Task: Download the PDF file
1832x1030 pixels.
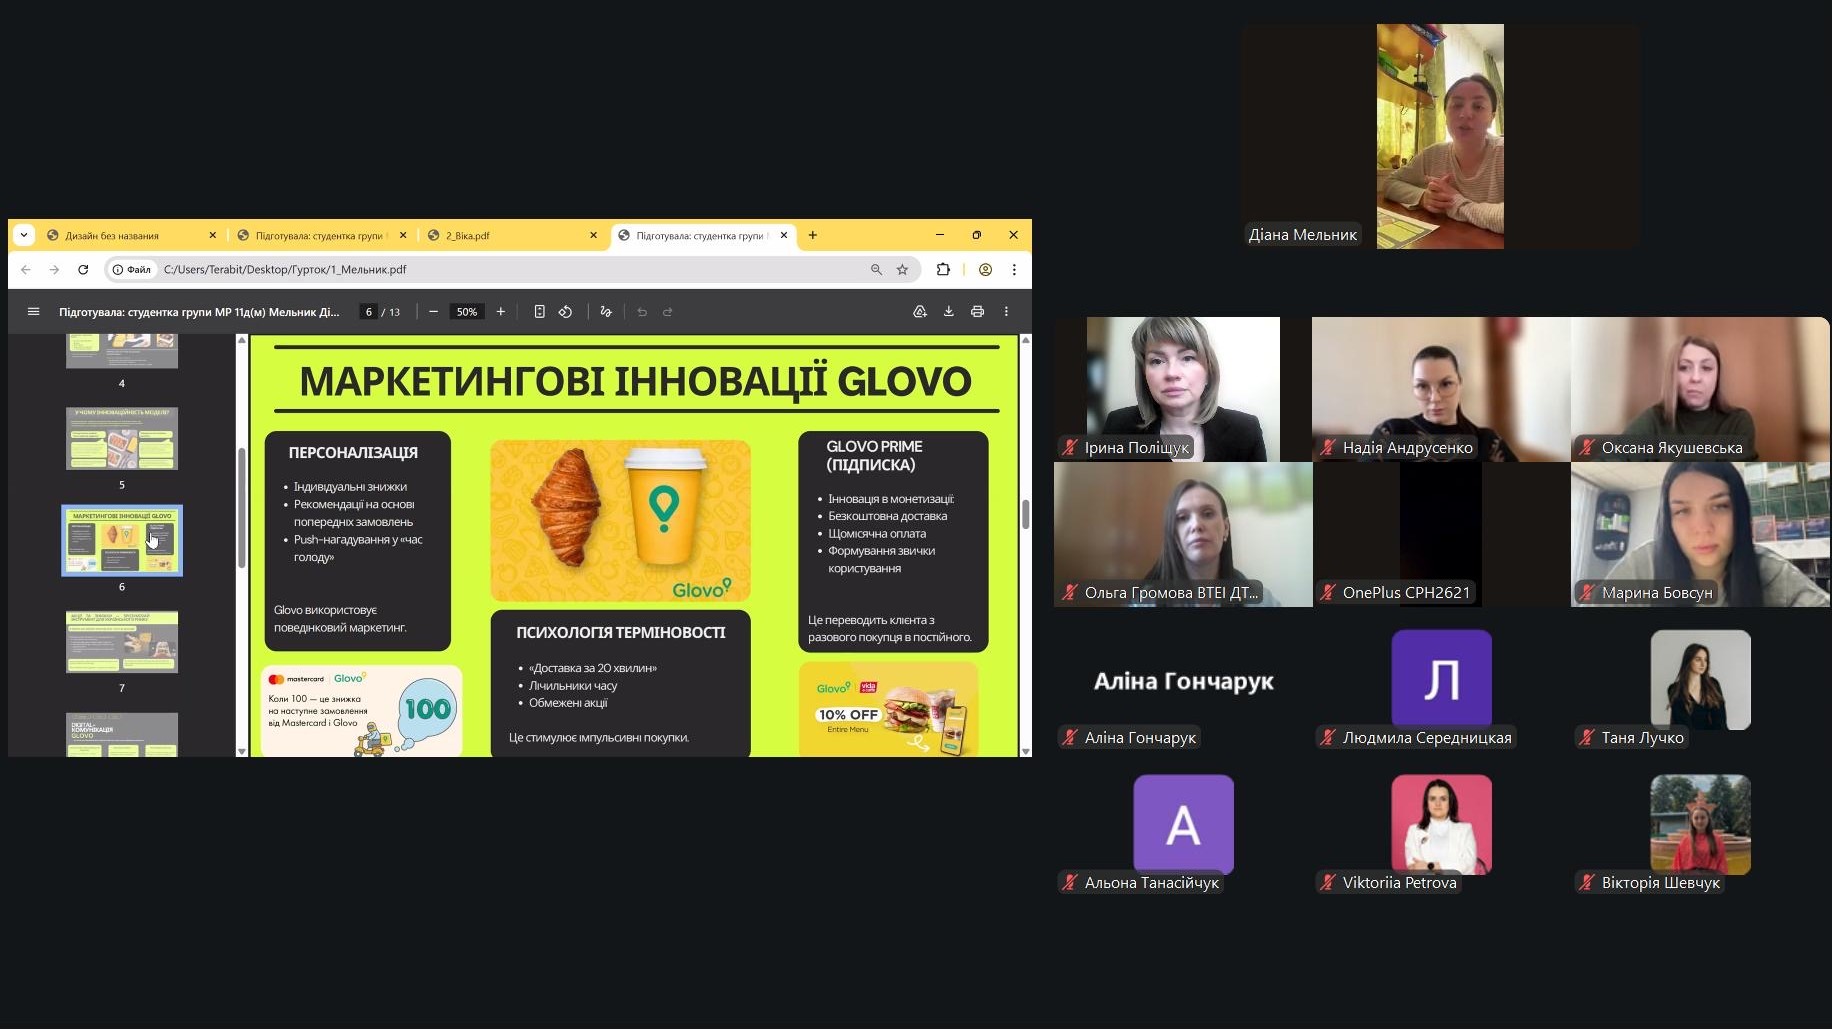Action: (x=948, y=312)
